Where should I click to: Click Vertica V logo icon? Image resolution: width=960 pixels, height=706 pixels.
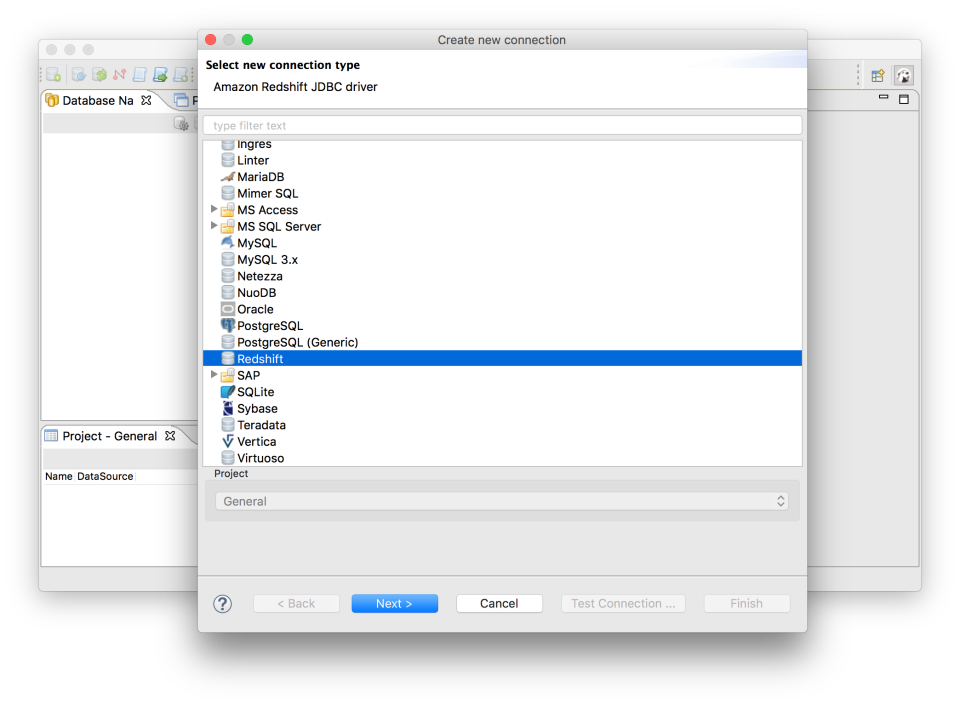click(228, 441)
